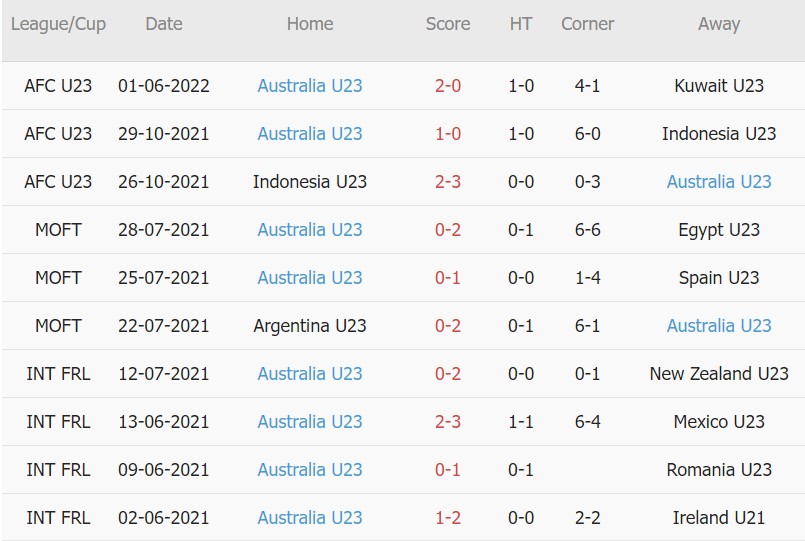Open Egypt U23 team name
The height and width of the screenshot is (541, 805).
[719, 229]
